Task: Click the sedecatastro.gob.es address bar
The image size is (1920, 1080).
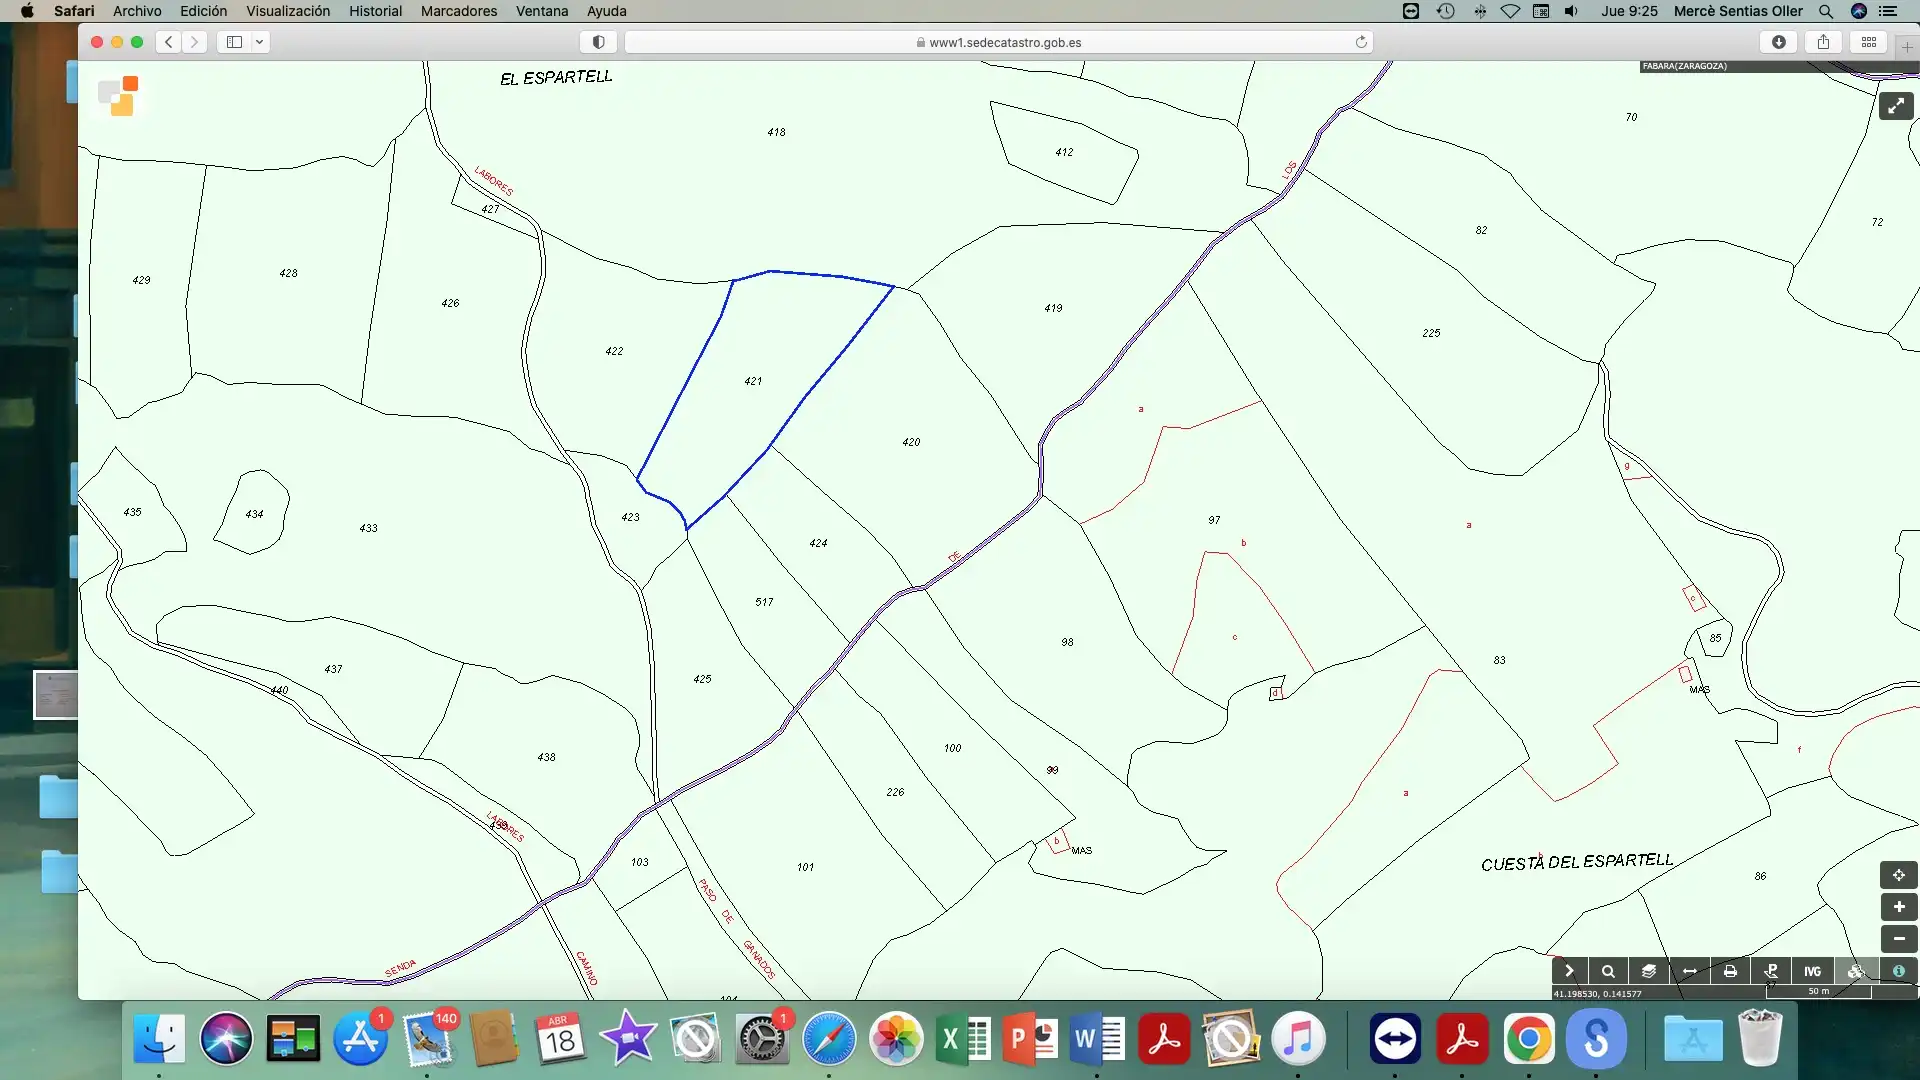Action: 998,42
